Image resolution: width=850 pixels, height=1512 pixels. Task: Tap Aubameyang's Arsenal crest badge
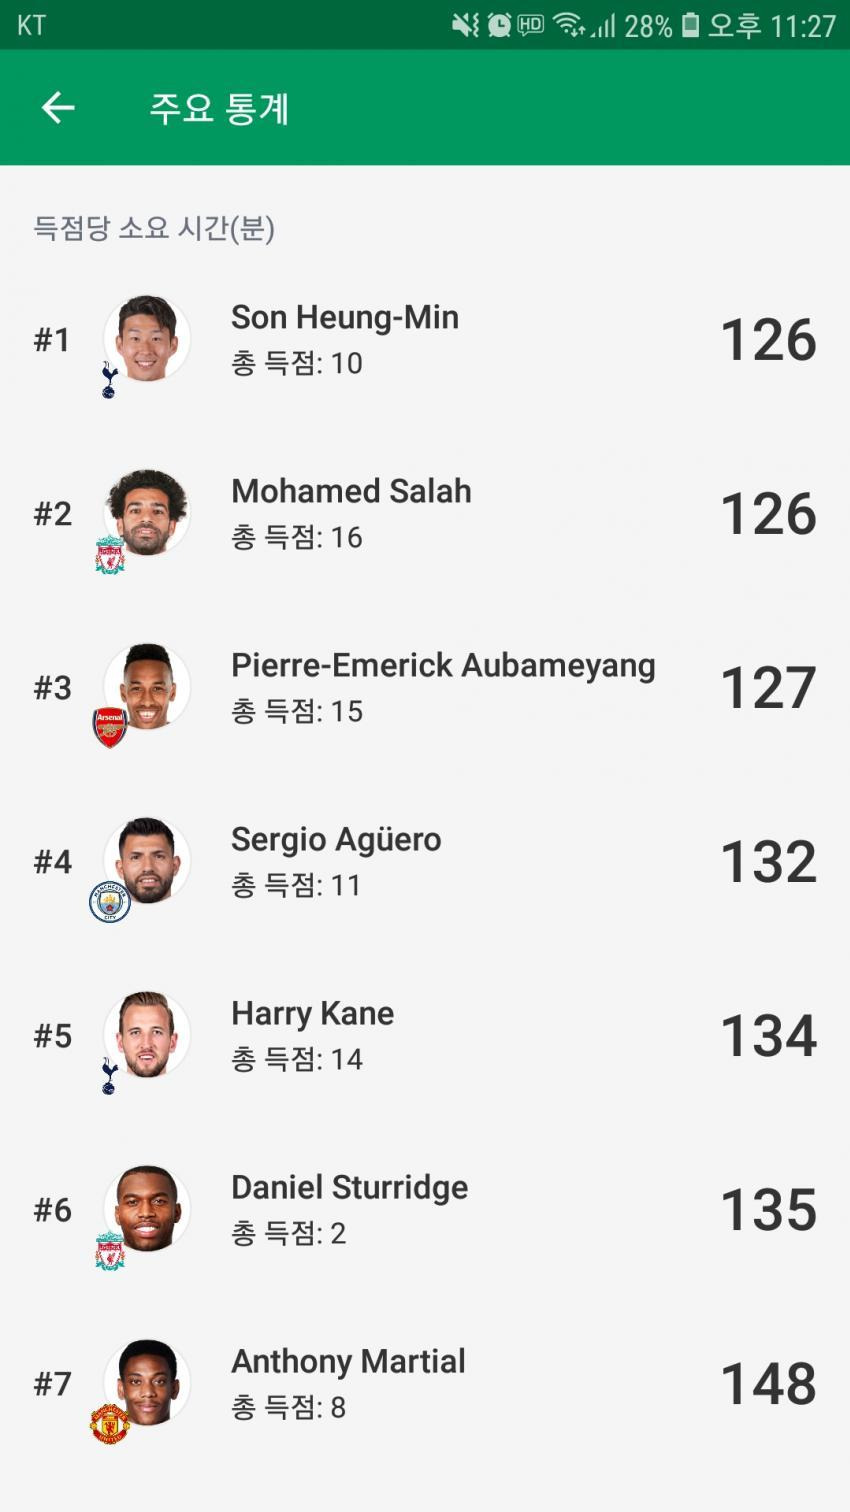point(110,727)
